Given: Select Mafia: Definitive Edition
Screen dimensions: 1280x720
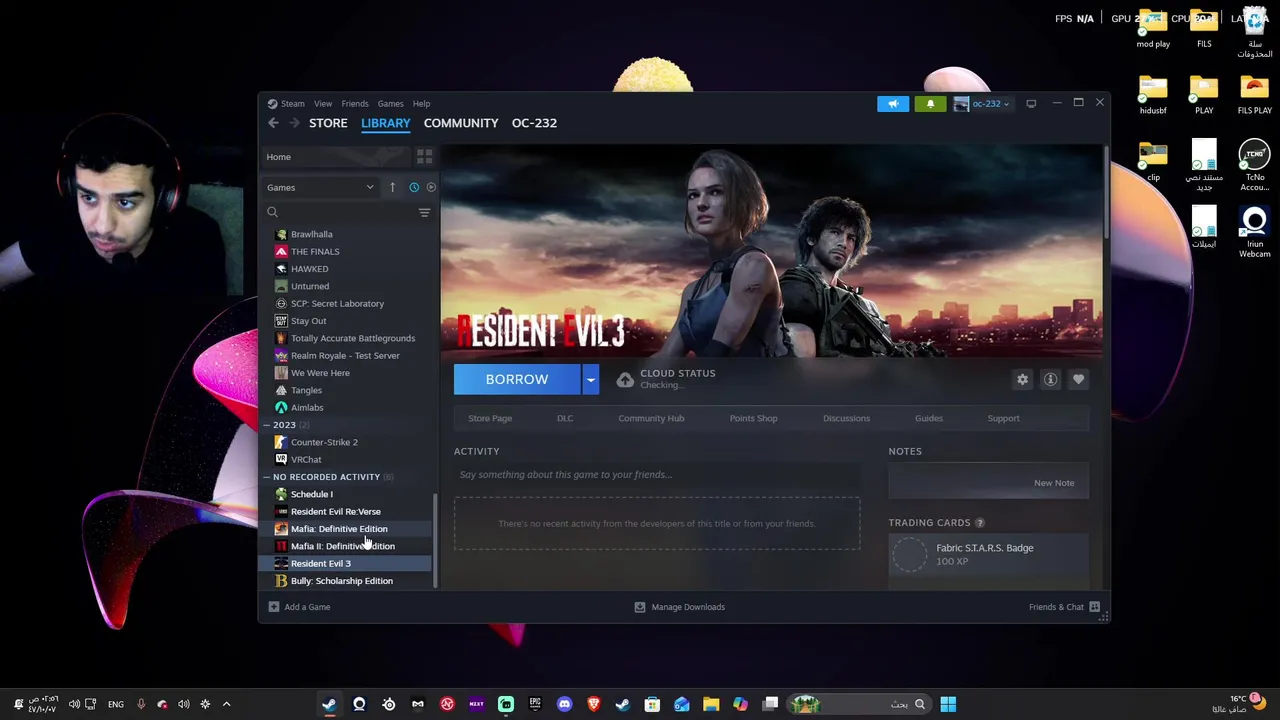Looking at the screenshot, I should tap(339, 529).
